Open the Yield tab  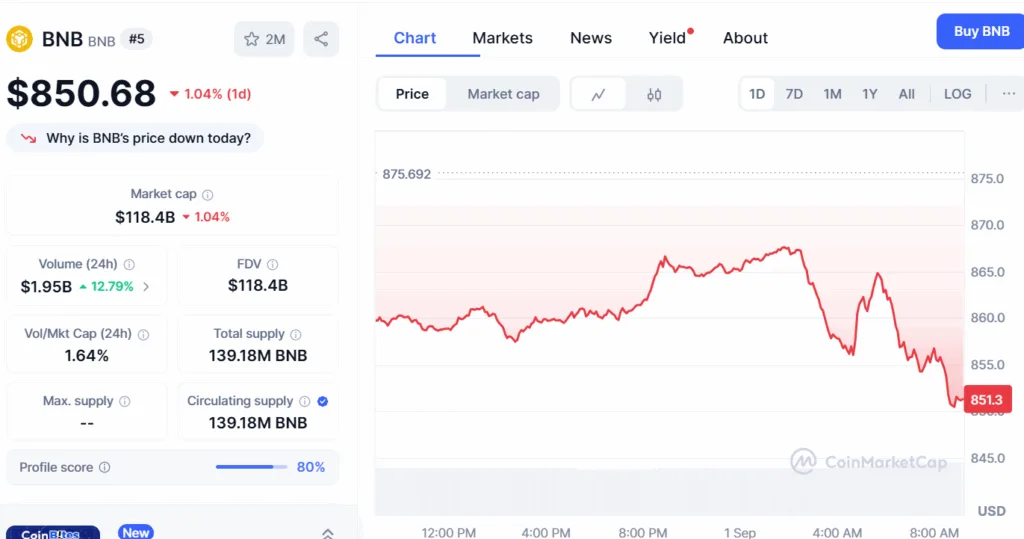[667, 38]
